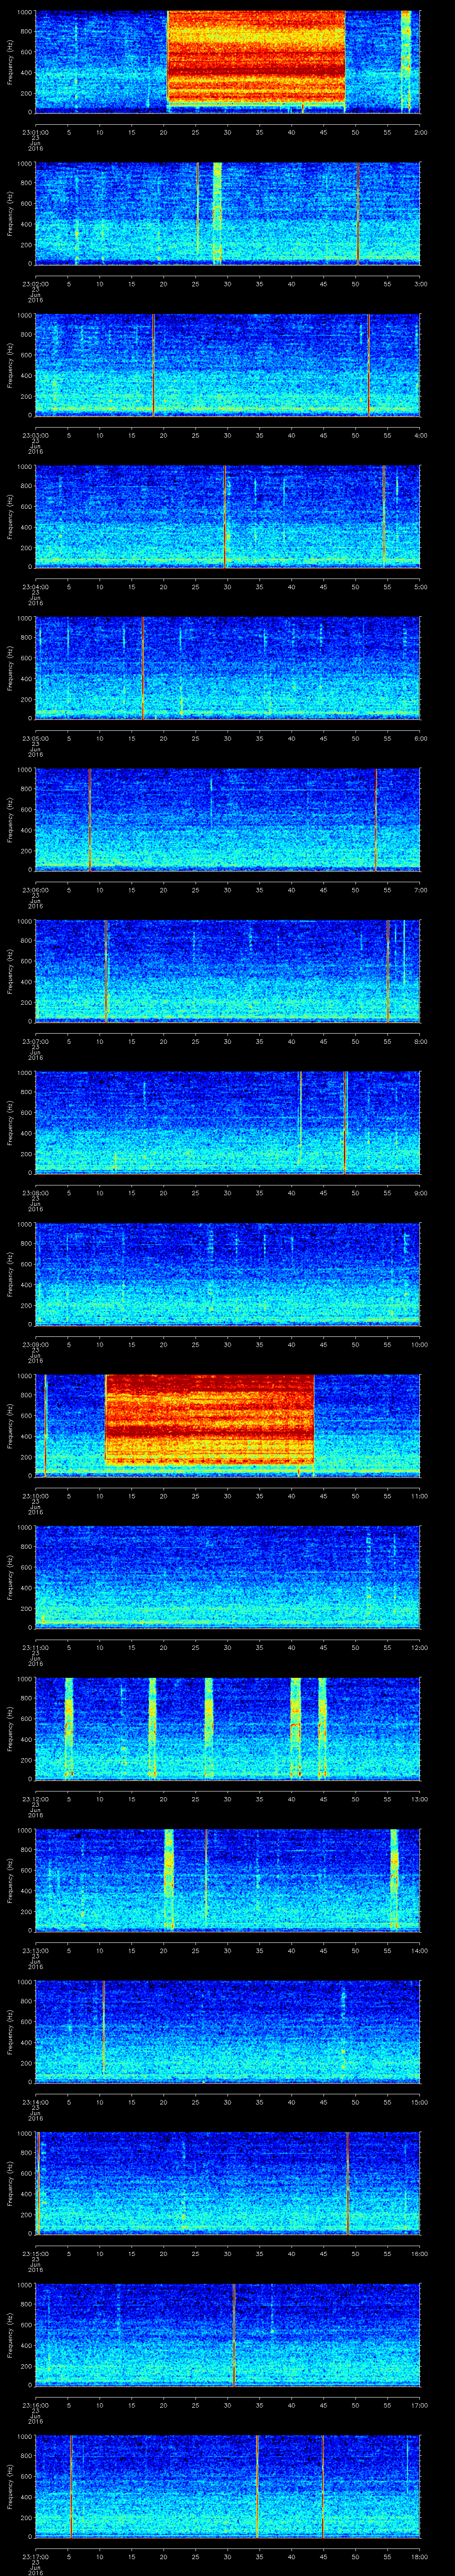Click the red line near 8 s in the 23:06:00 panel
The width and height of the screenshot is (455, 2576).
tap(90, 819)
